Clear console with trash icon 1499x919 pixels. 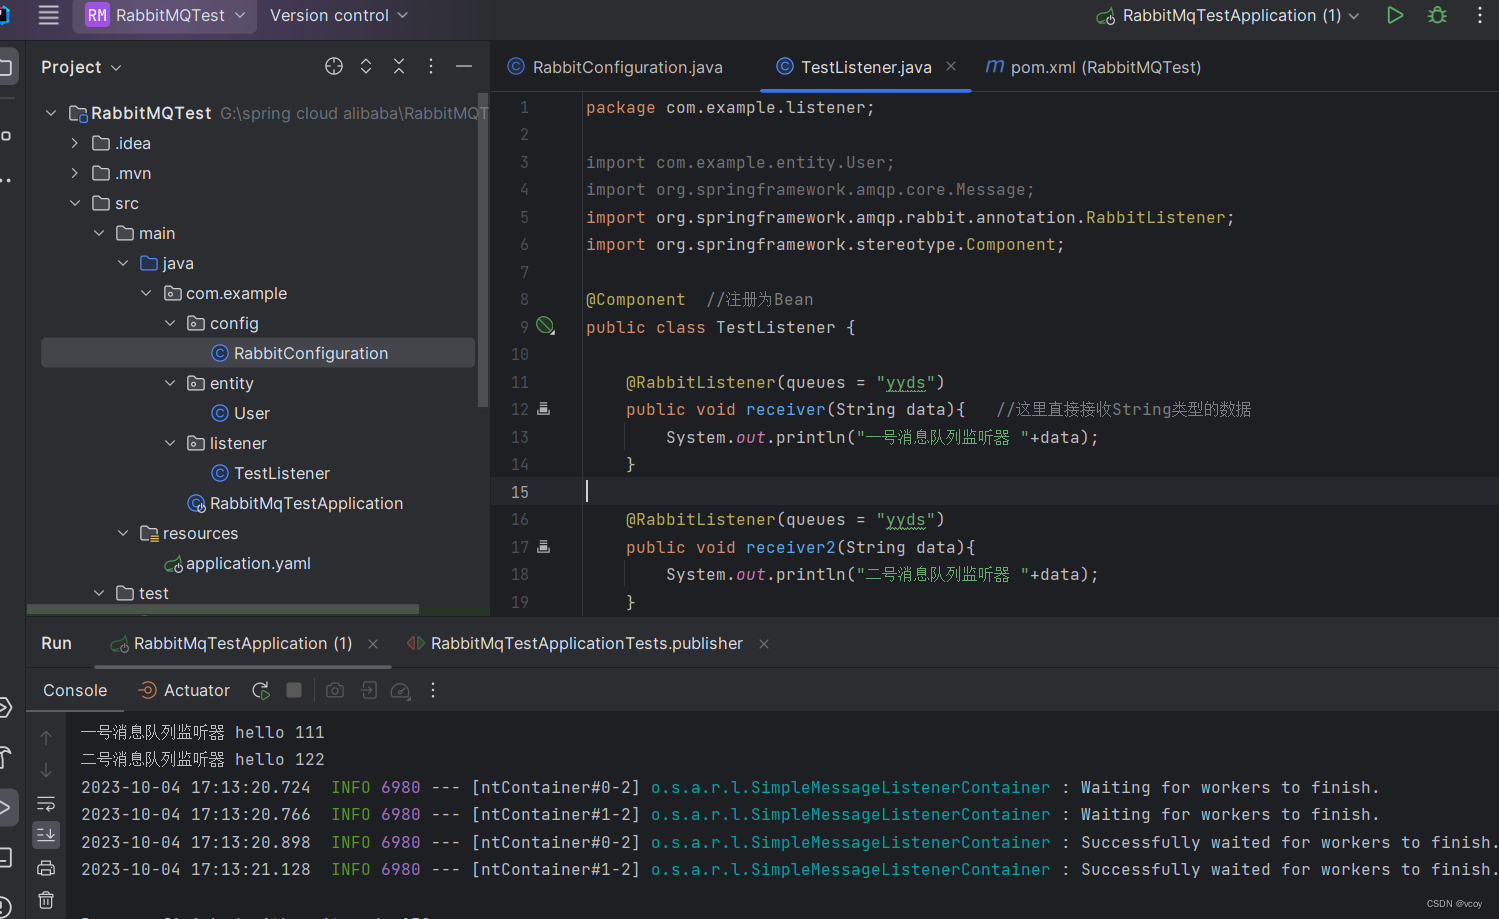coord(46,900)
